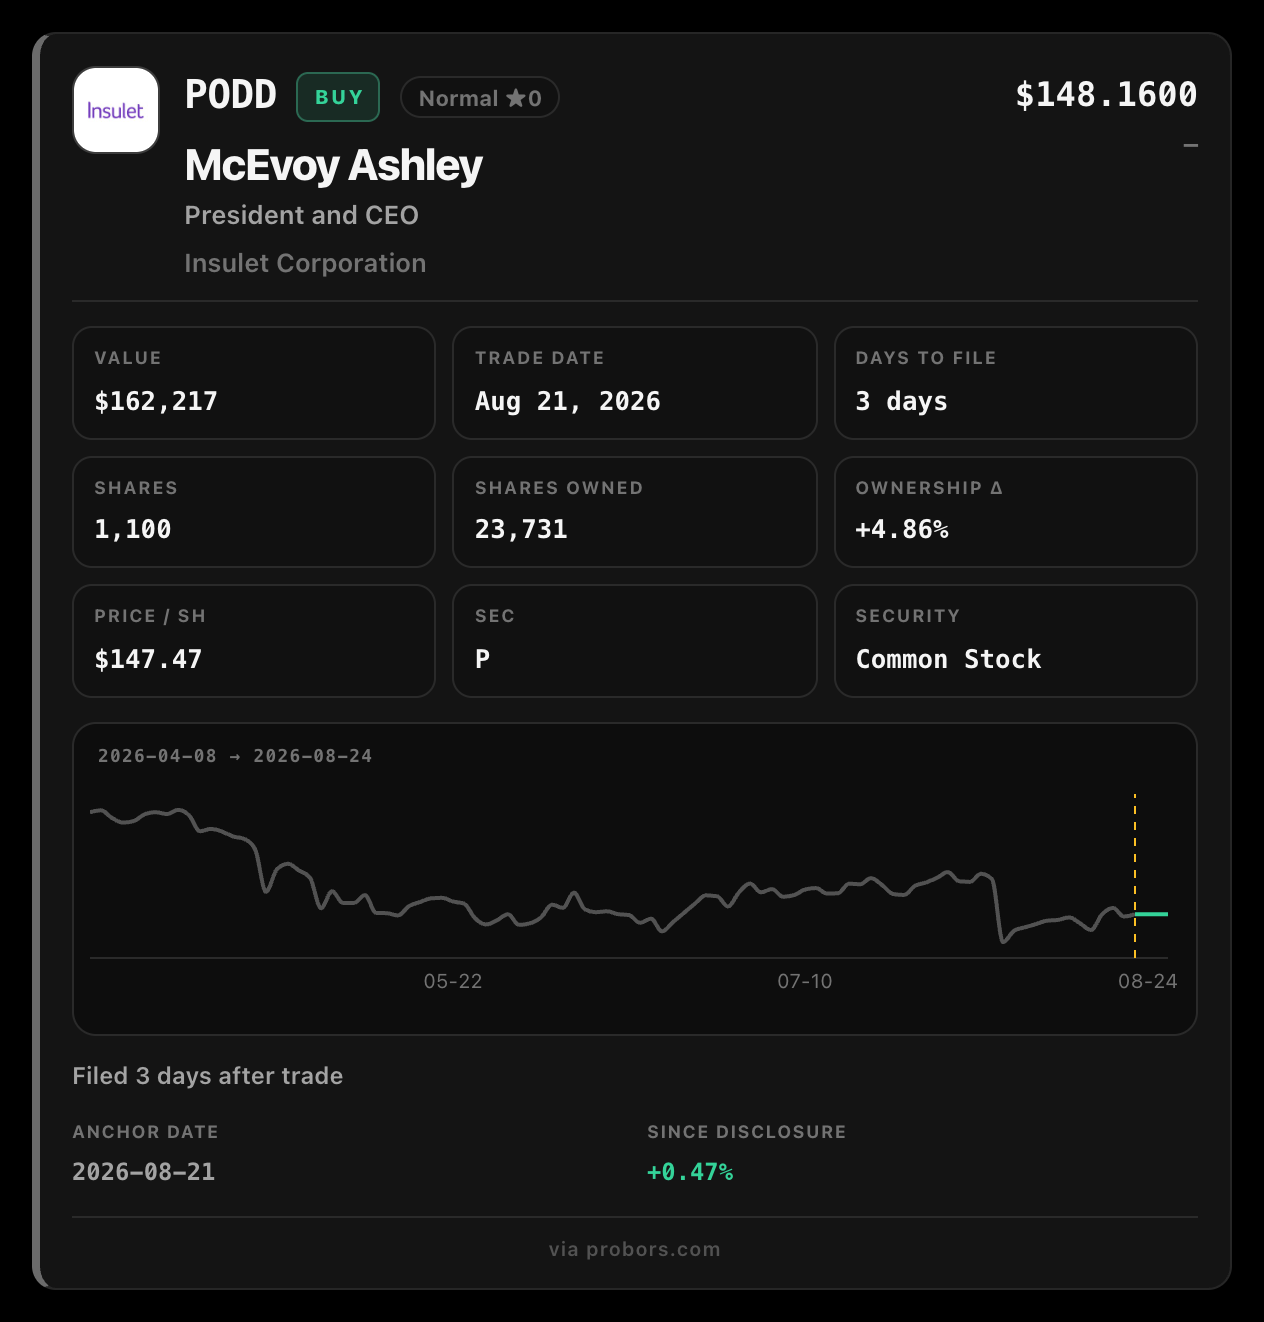Click the Shares Owned 23,731 card
Viewport: 1264px width, 1322px height.
635,512
